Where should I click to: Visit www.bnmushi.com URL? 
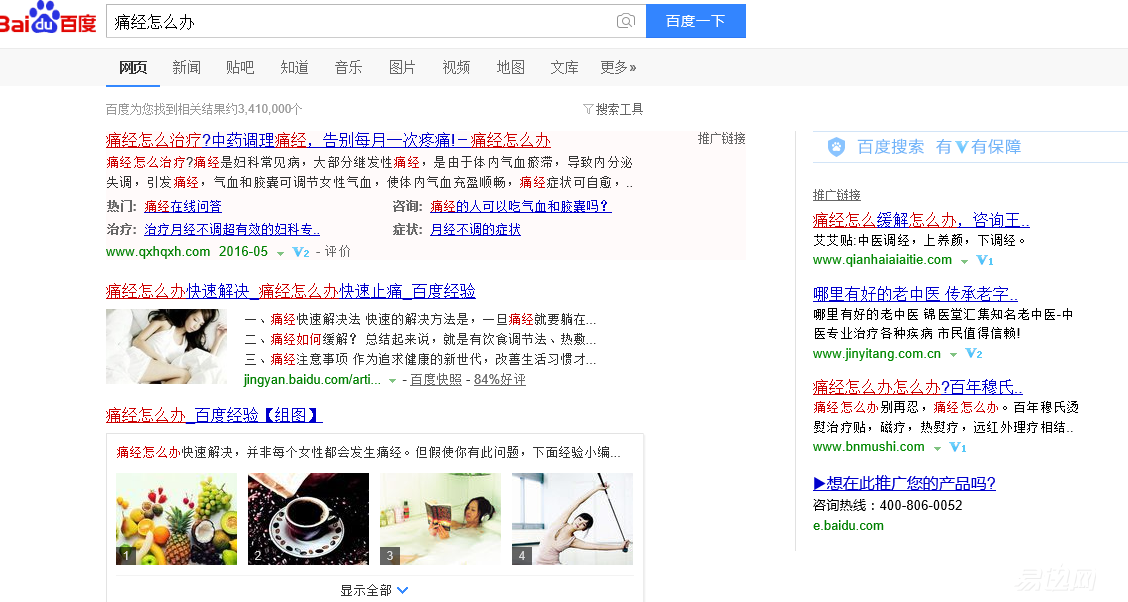tap(869, 447)
